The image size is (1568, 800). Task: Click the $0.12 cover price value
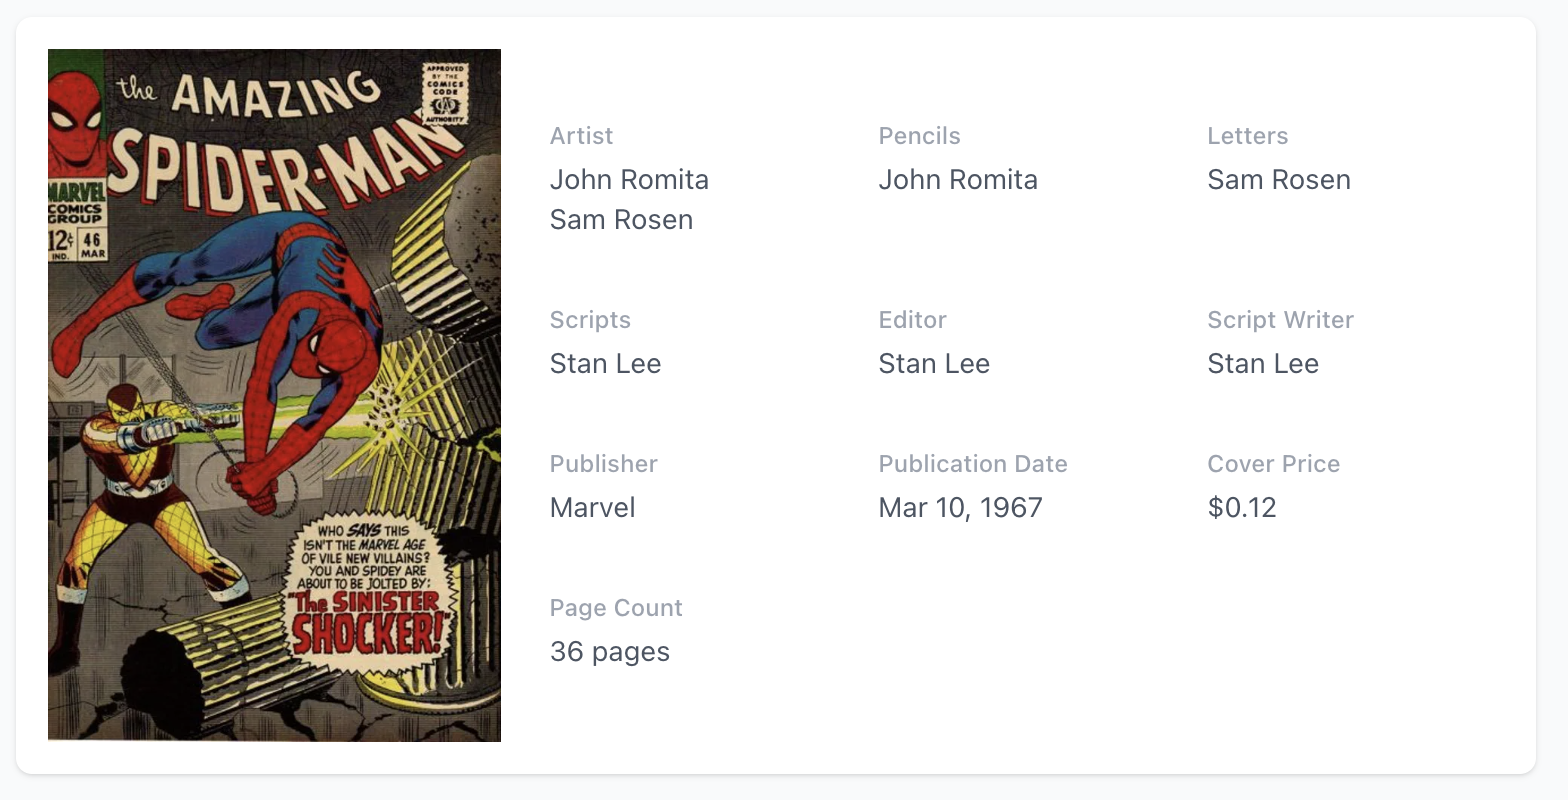[1241, 508]
